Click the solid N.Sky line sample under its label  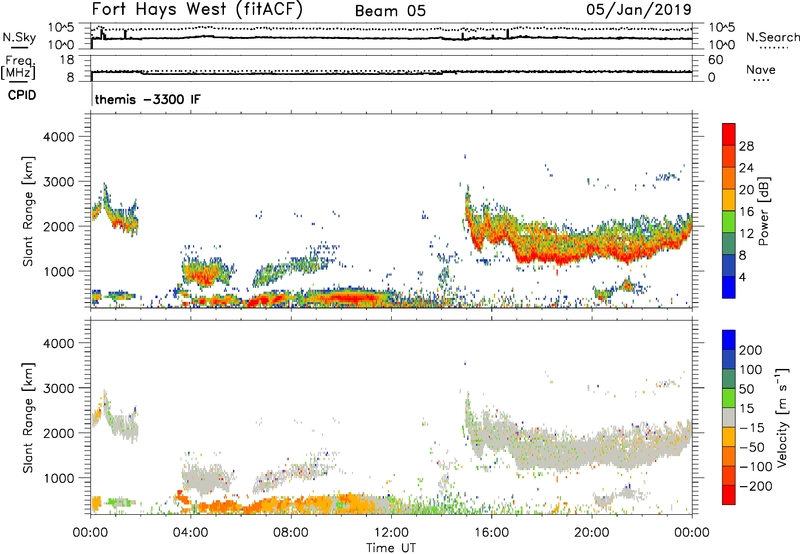19,48
